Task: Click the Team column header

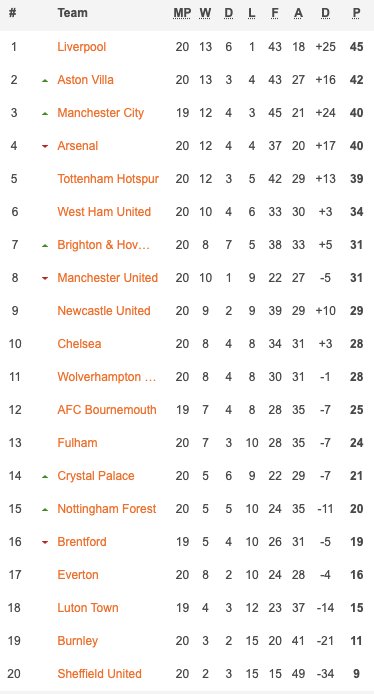Action: (x=72, y=13)
